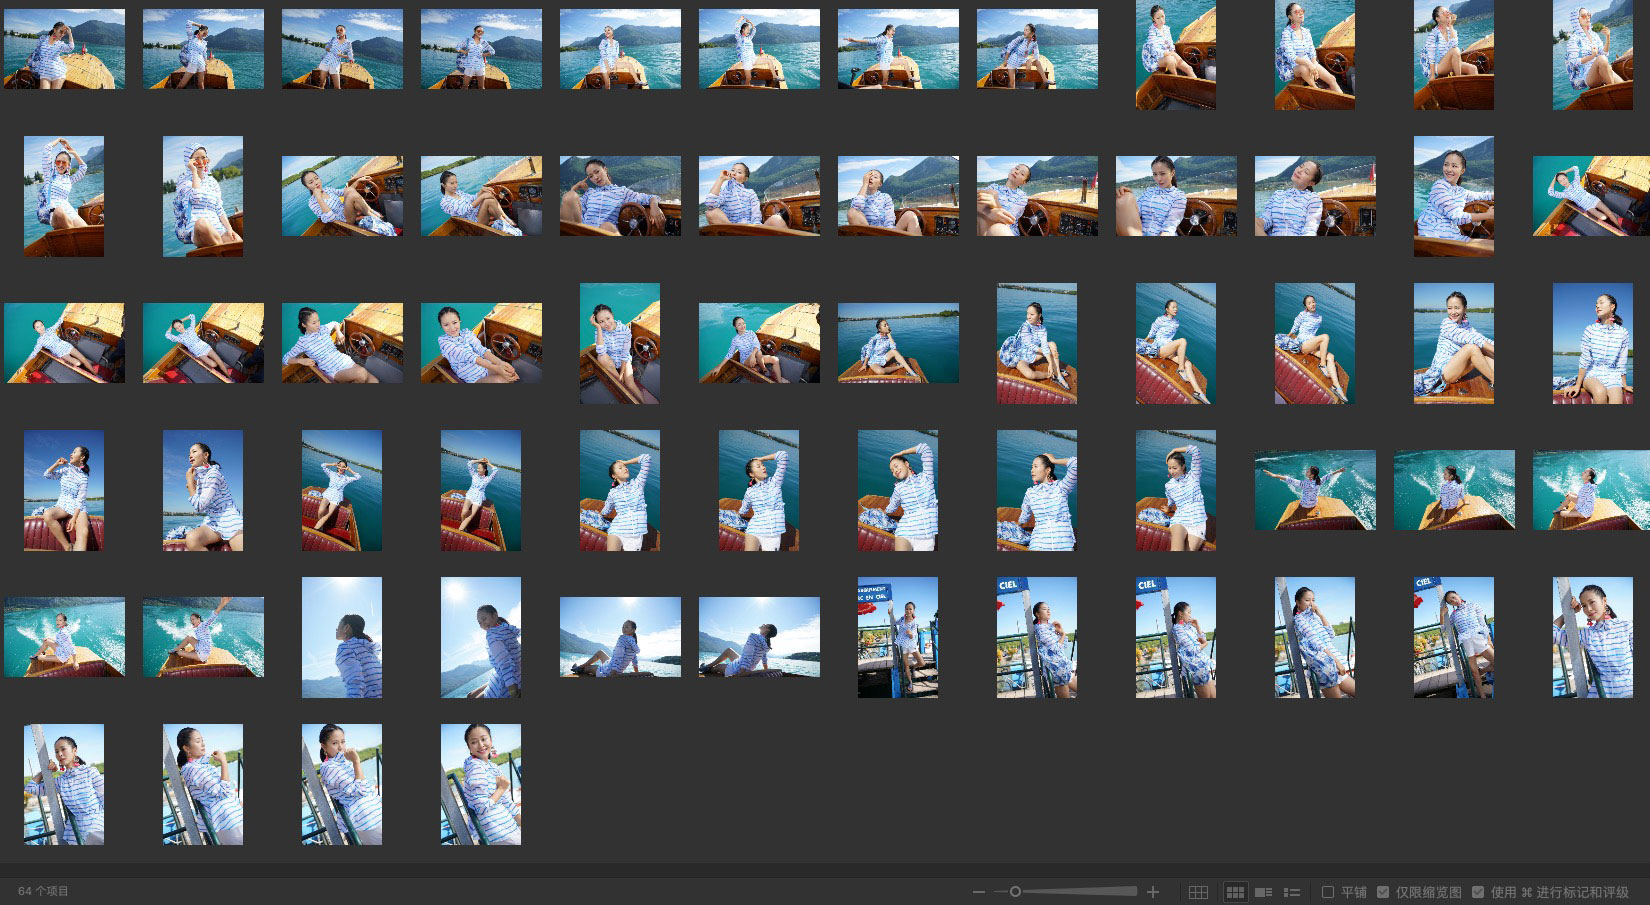Select the very first photo thumbnail
This screenshot has height=905, width=1650.
64,49
